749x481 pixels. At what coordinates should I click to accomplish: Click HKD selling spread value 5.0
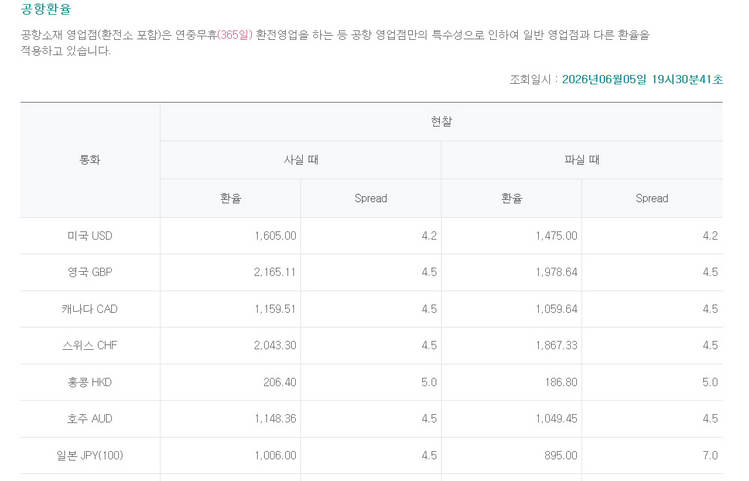[x=710, y=382]
